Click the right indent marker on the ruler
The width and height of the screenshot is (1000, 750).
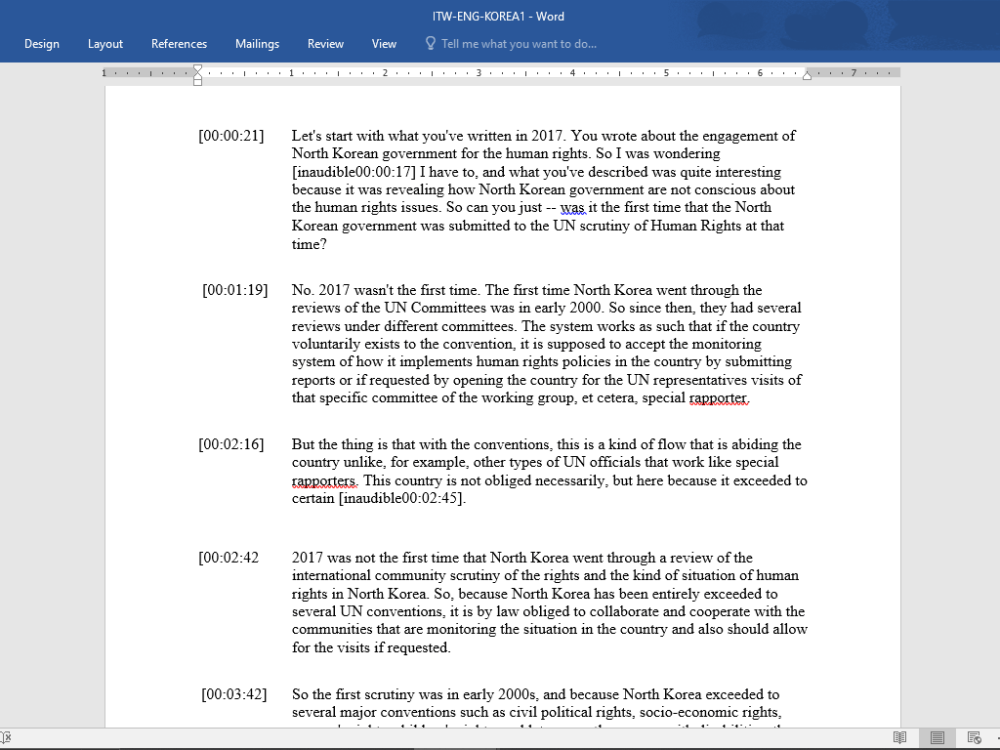pos(806,74)
